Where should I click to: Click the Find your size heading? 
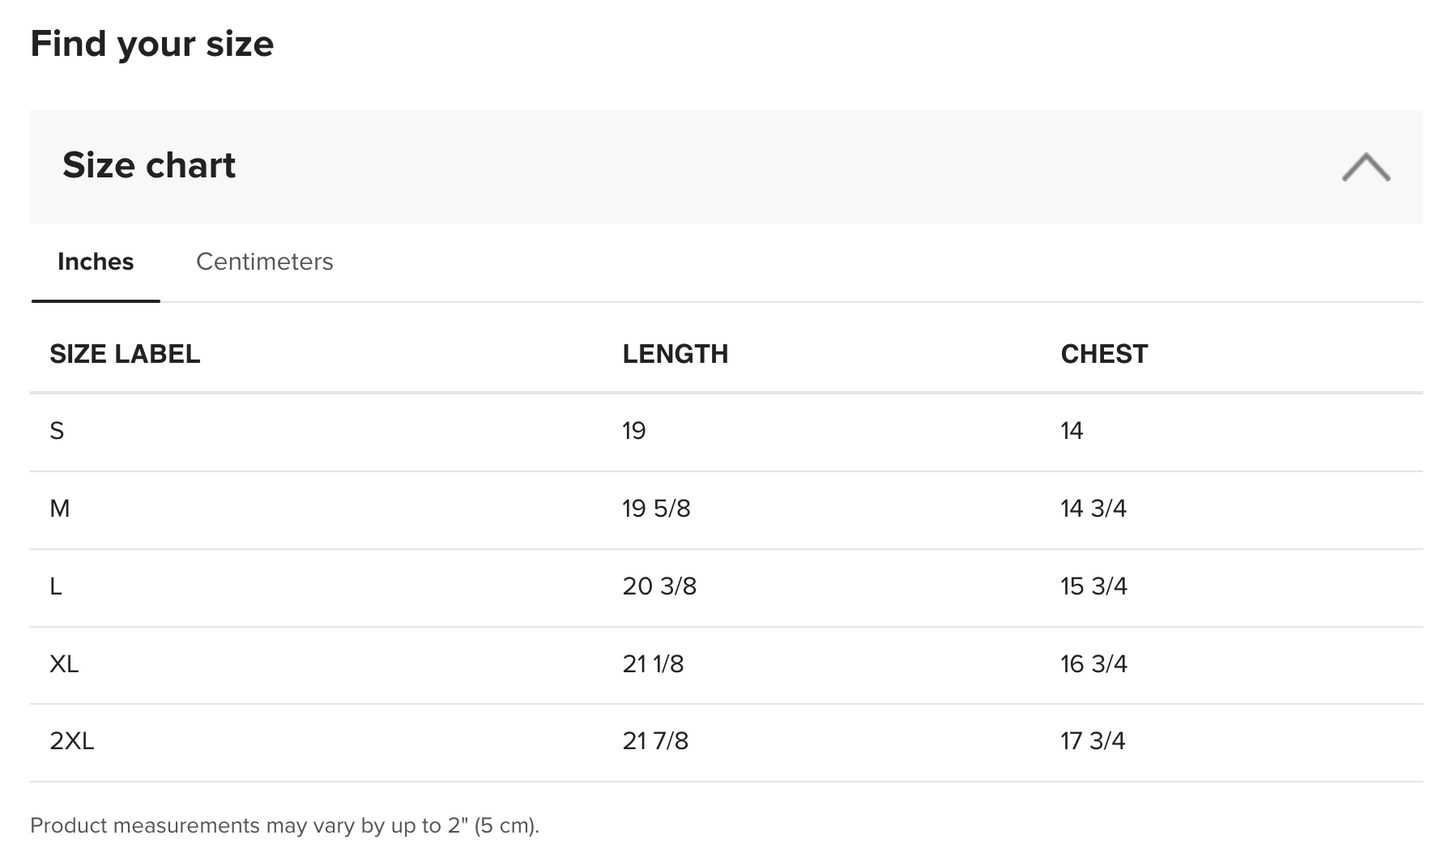pyautogui.click(x=152, y=44)
